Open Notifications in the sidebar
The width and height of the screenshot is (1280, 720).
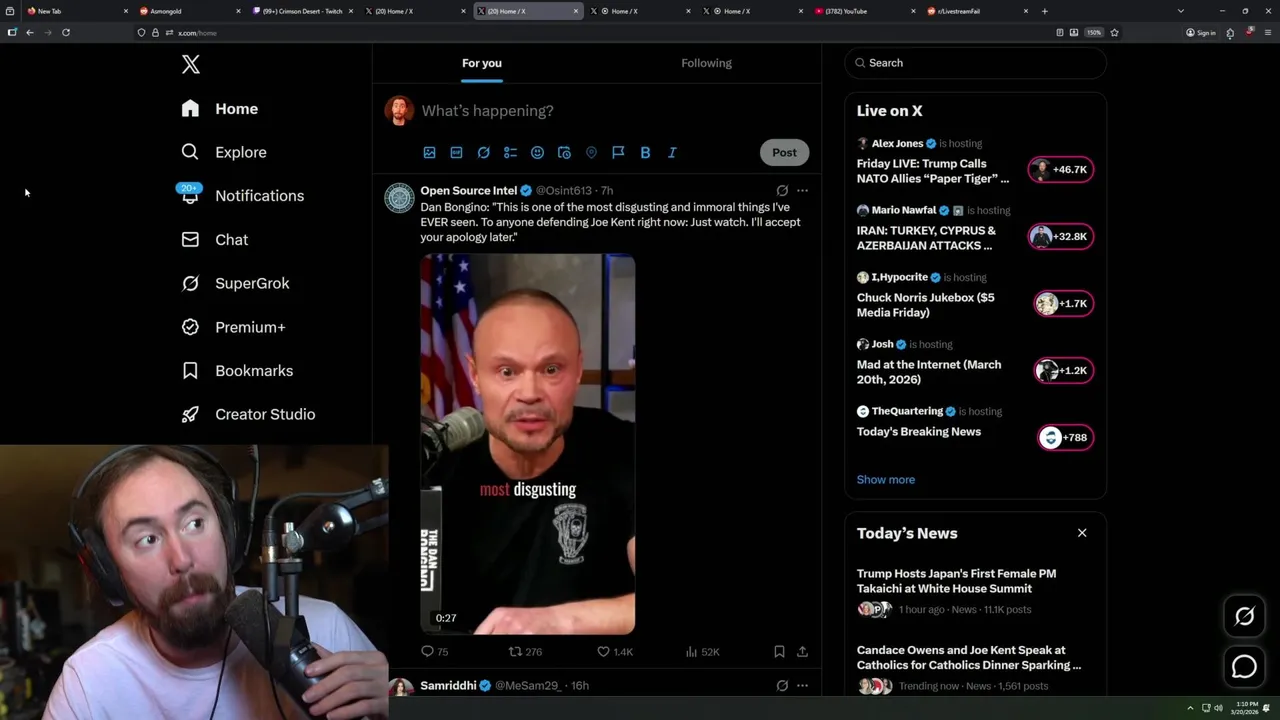click(x=242, y=196)
